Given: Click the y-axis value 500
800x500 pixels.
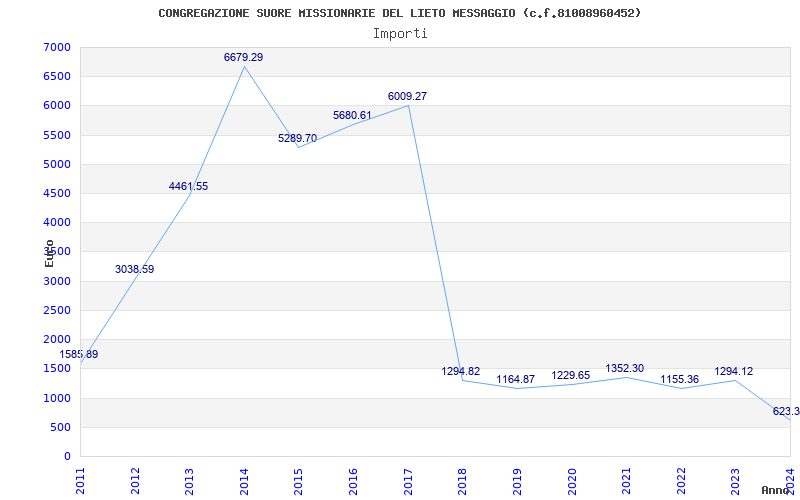Looking at the screenshot, I should click(x=63, y=427).
